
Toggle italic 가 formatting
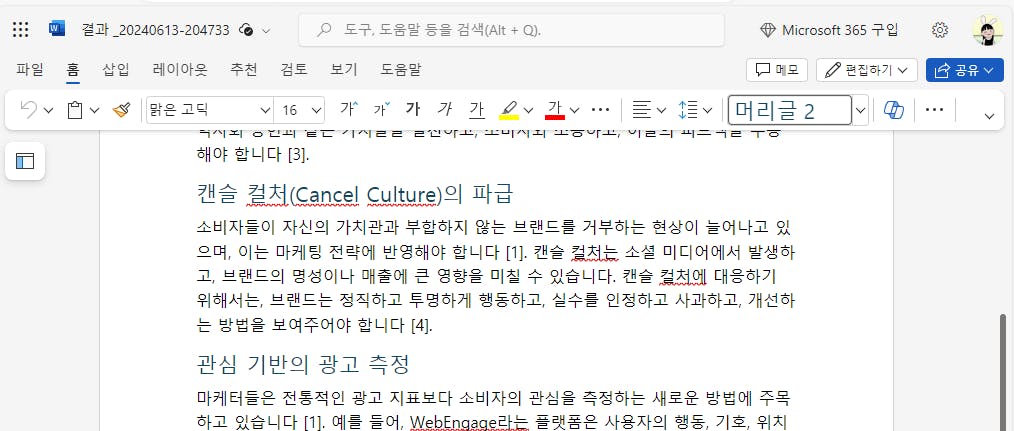[x=444, y=109]
